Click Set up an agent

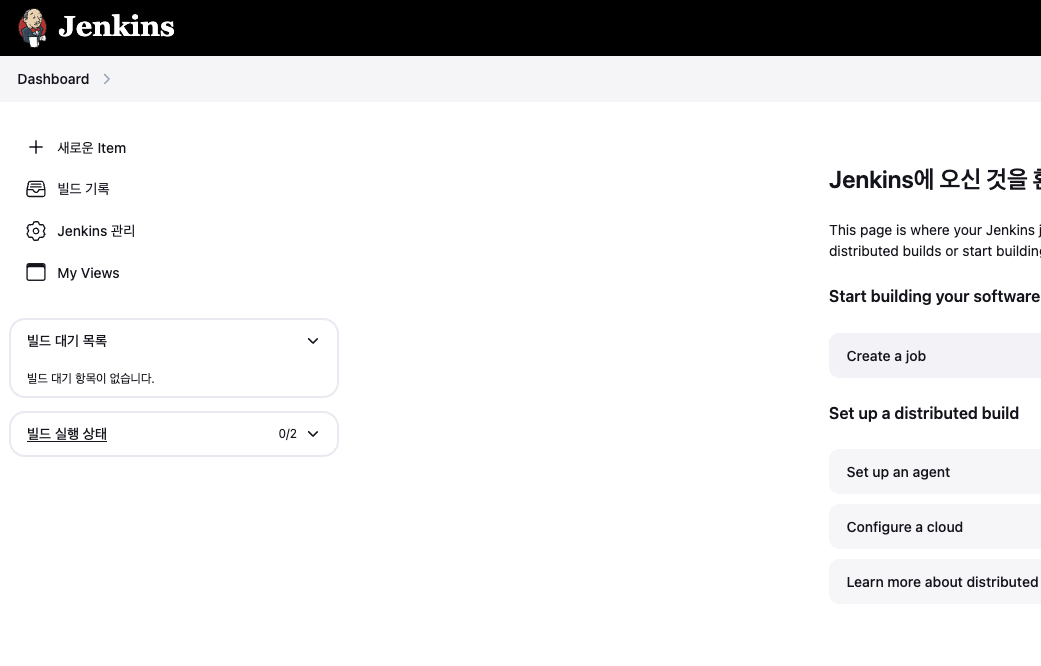point(935,471)
